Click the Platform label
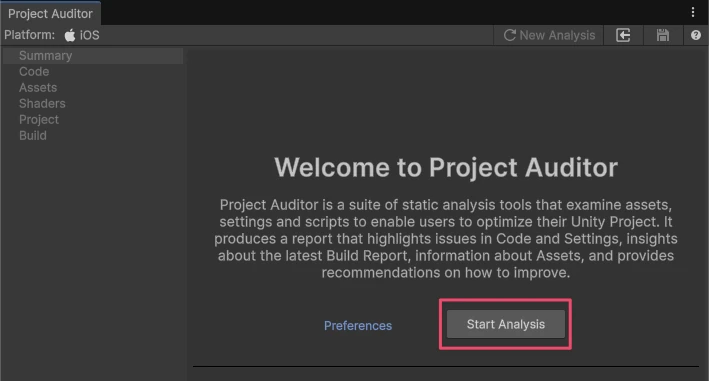This screenshot has height=381, width=709. coord(29,35)
